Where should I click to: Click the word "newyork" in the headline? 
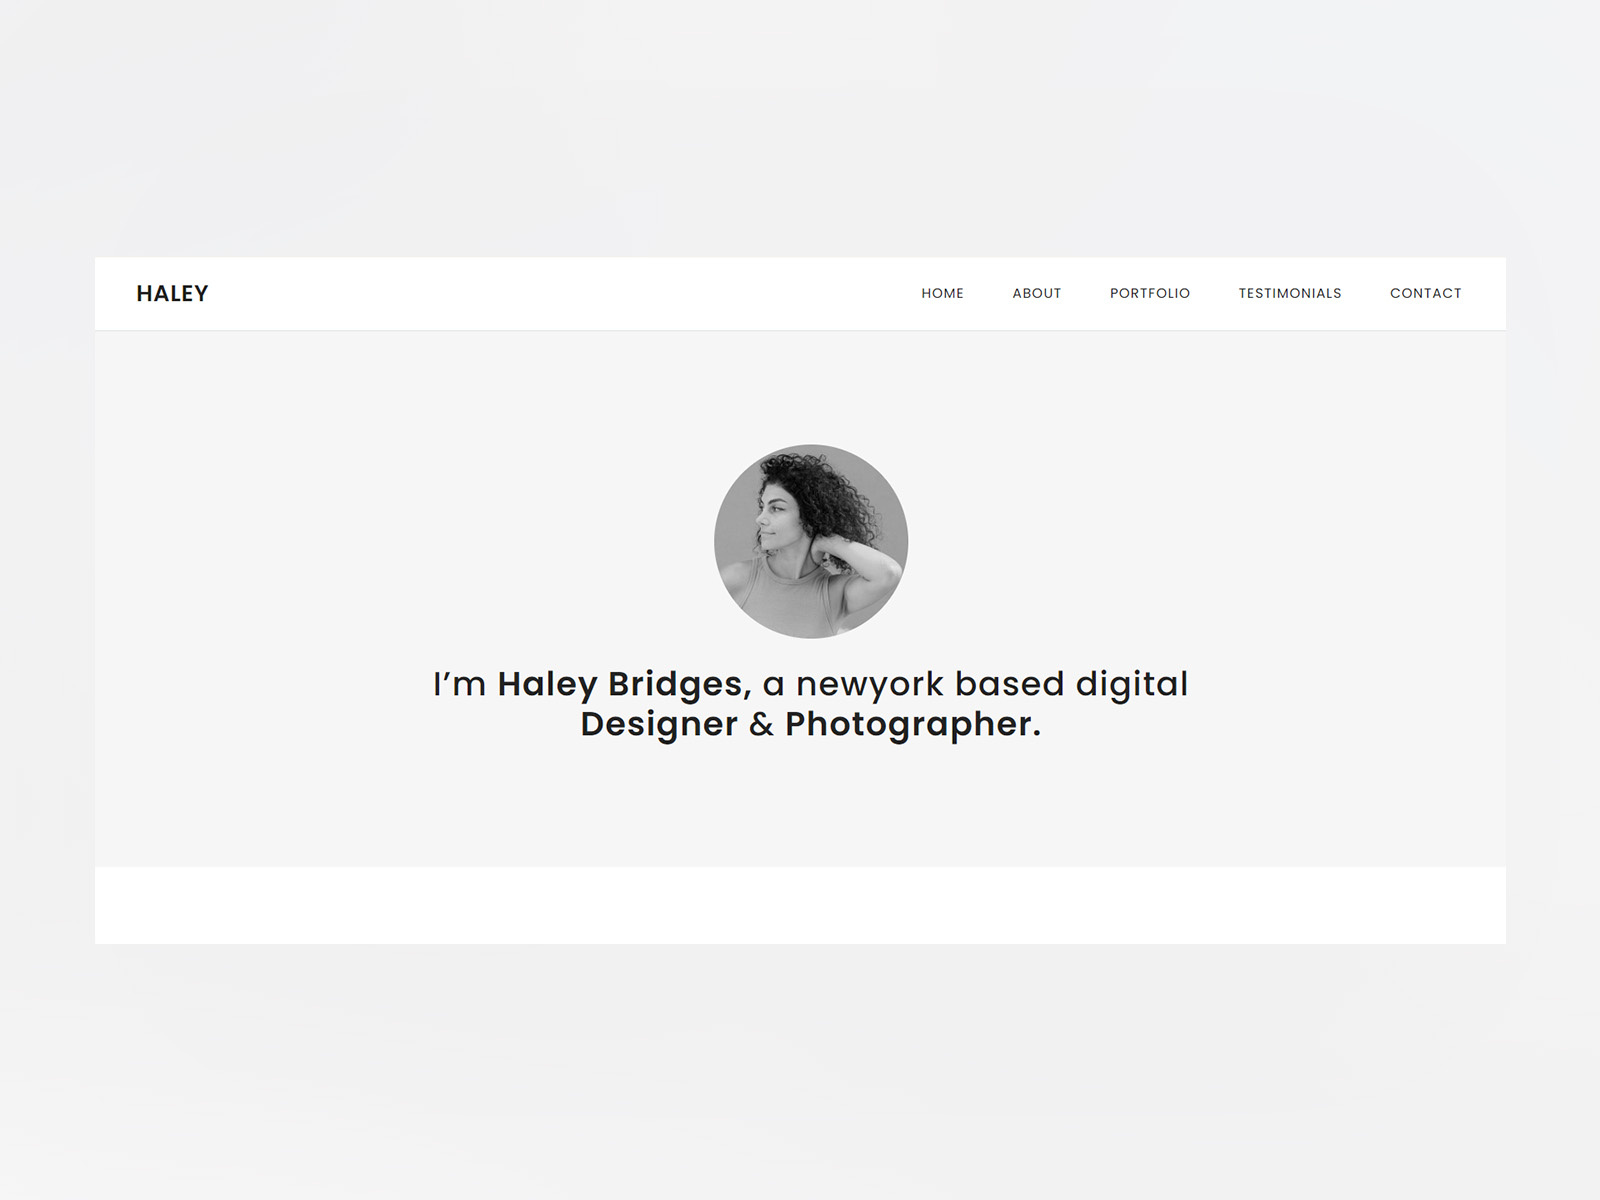(870, 685)
